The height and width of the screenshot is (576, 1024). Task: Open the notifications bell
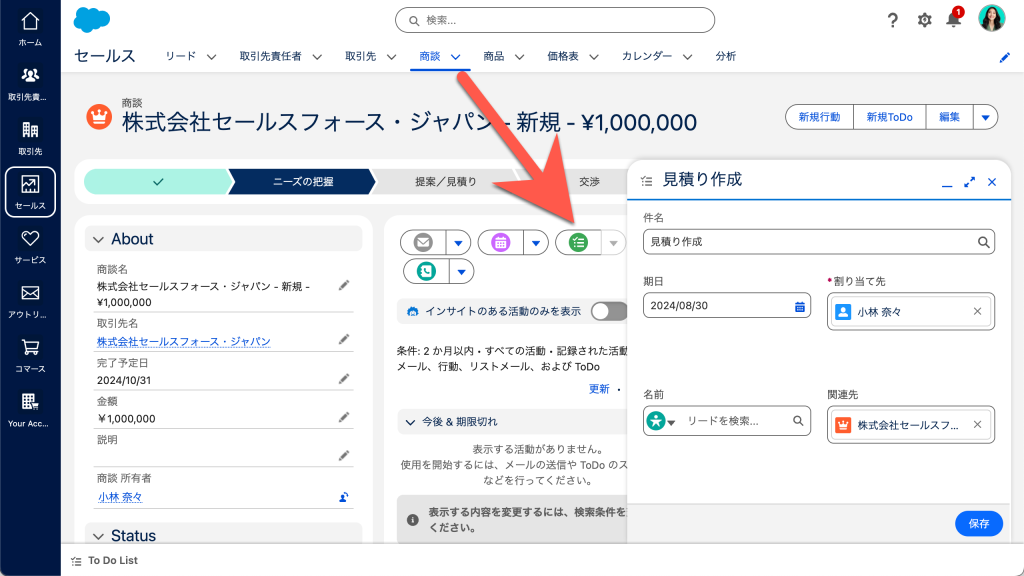(x=954, y=18)
